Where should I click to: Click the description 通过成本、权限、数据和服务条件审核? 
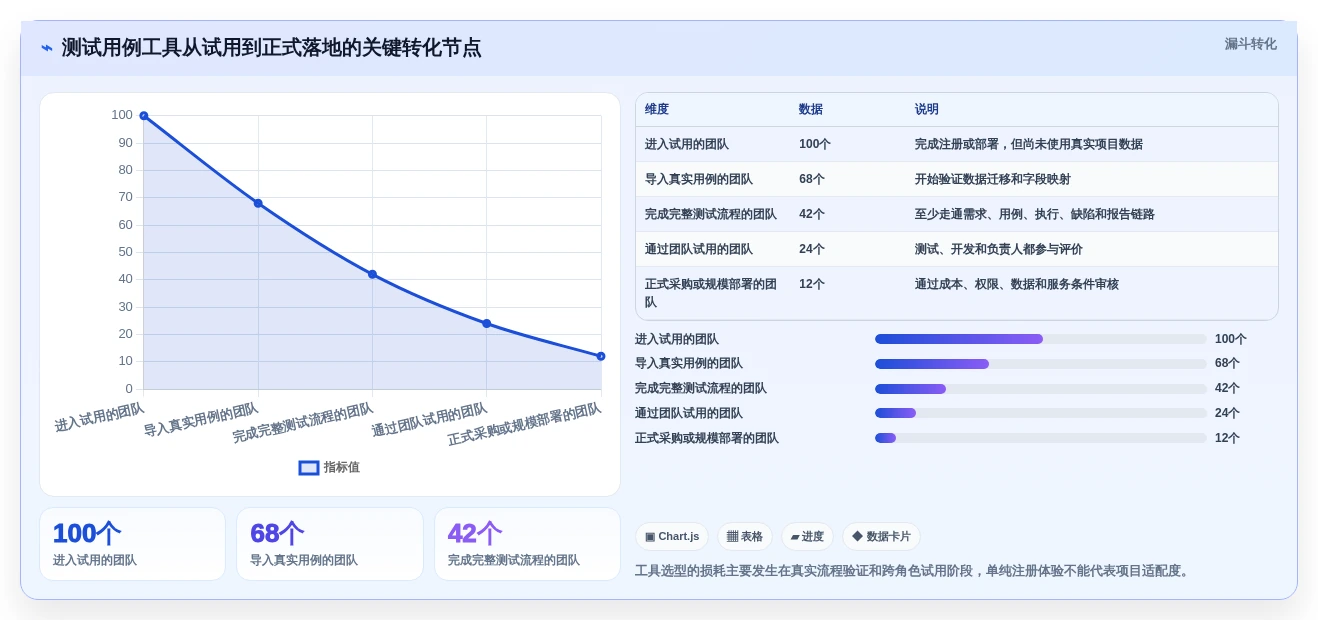tap(1017, 284)
